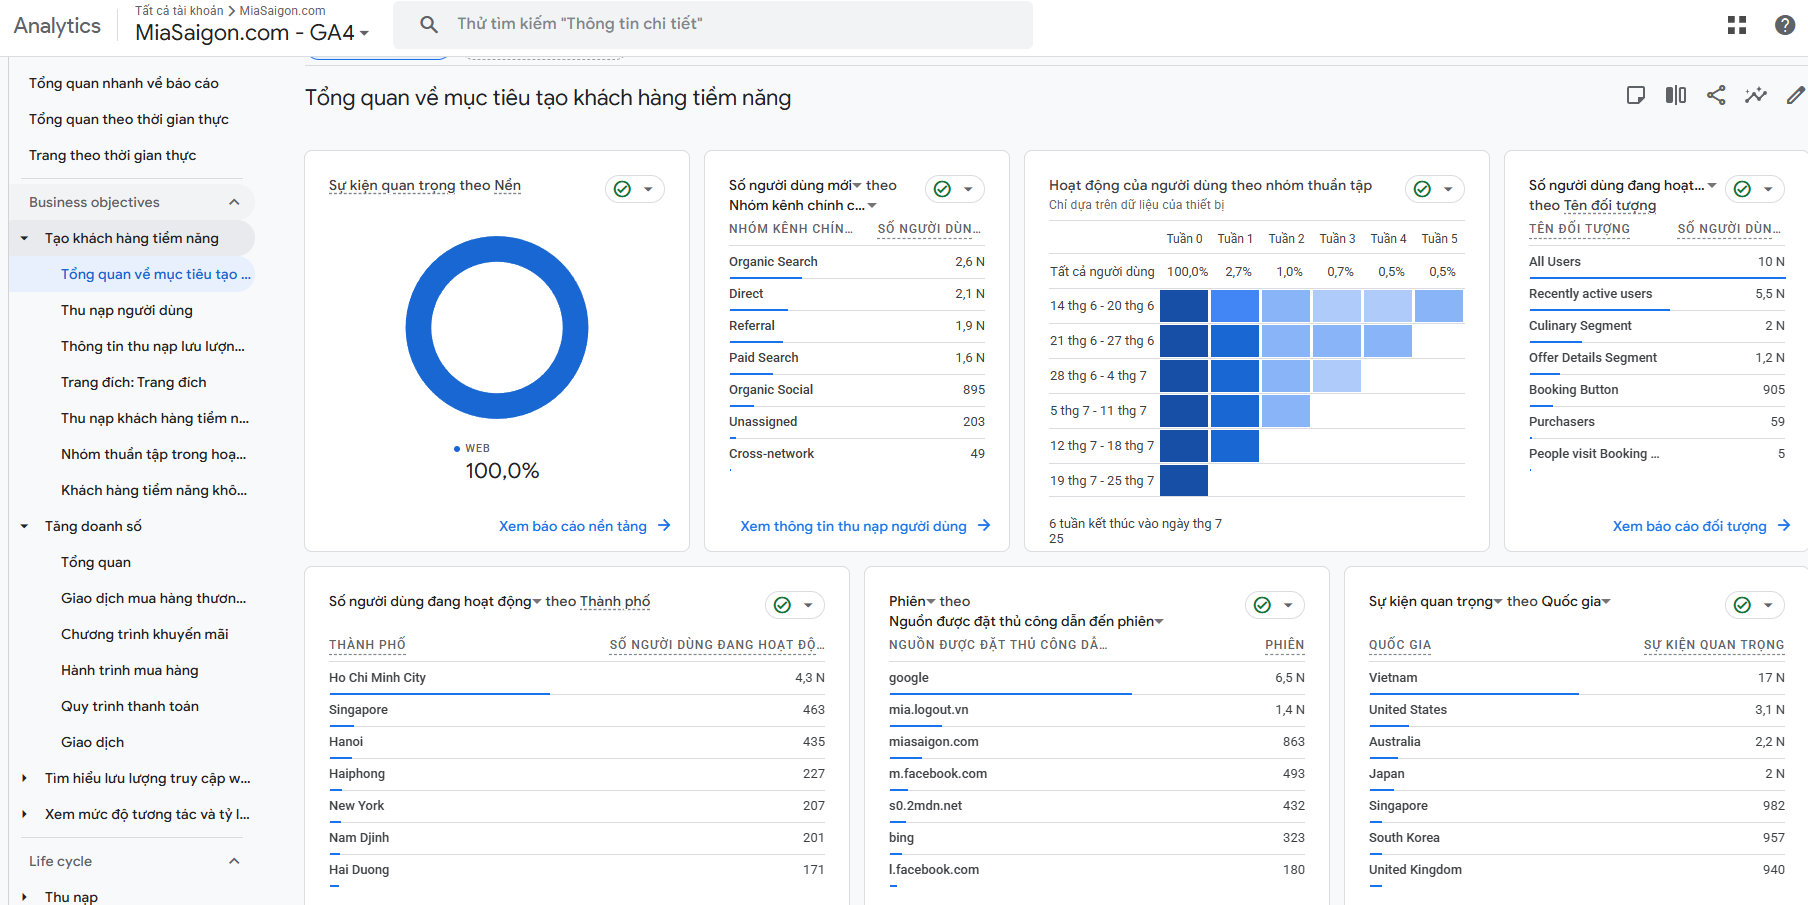
Task: Expand Tìm hiểu lưu lượng truy cập tree item
Action: 25,778
